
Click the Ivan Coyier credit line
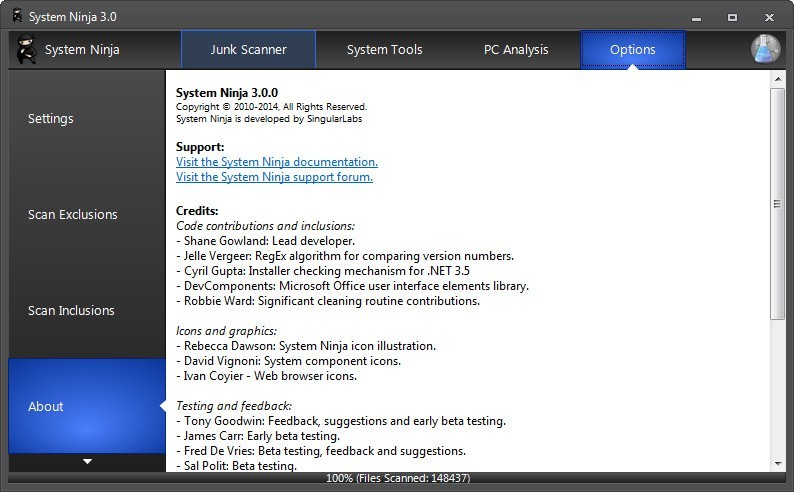point(266,376)
